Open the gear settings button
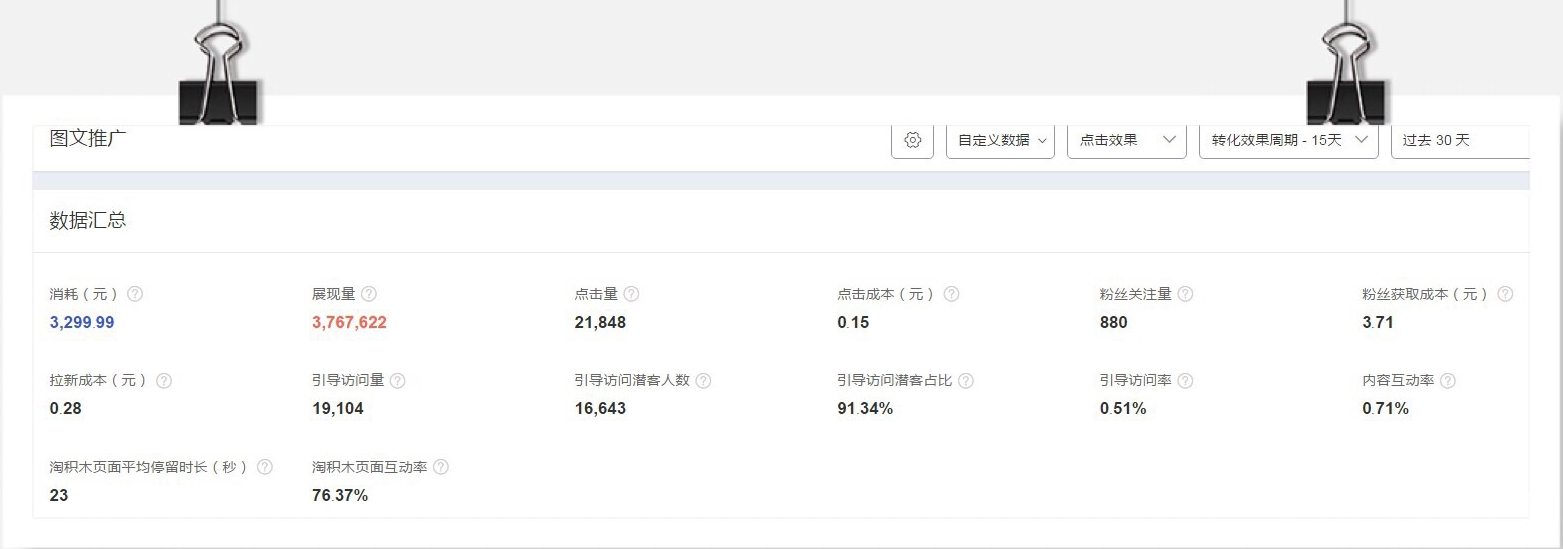 (x=912, y=140)
